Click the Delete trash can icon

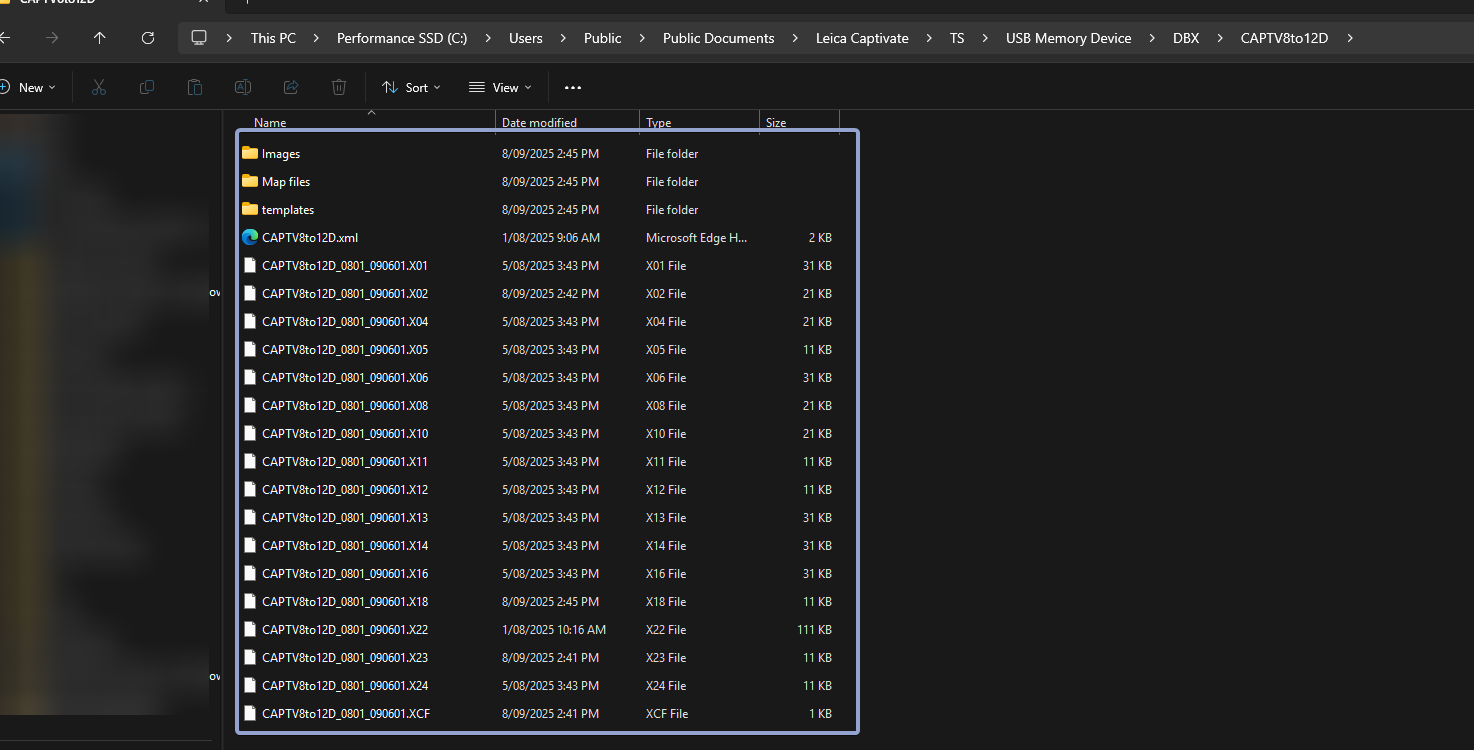(339, 88)
